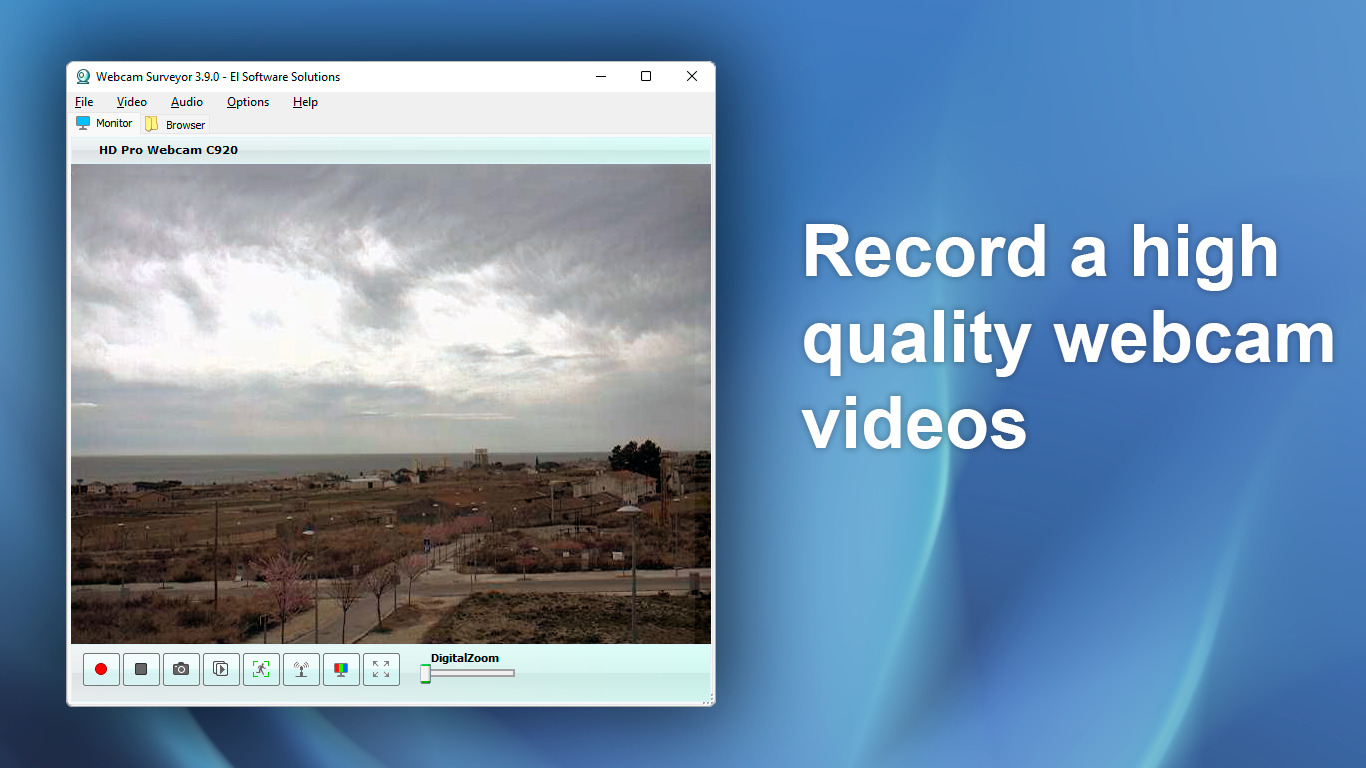Start recording with the red record button
This screenshot has height=768, width=1366.
101,669
